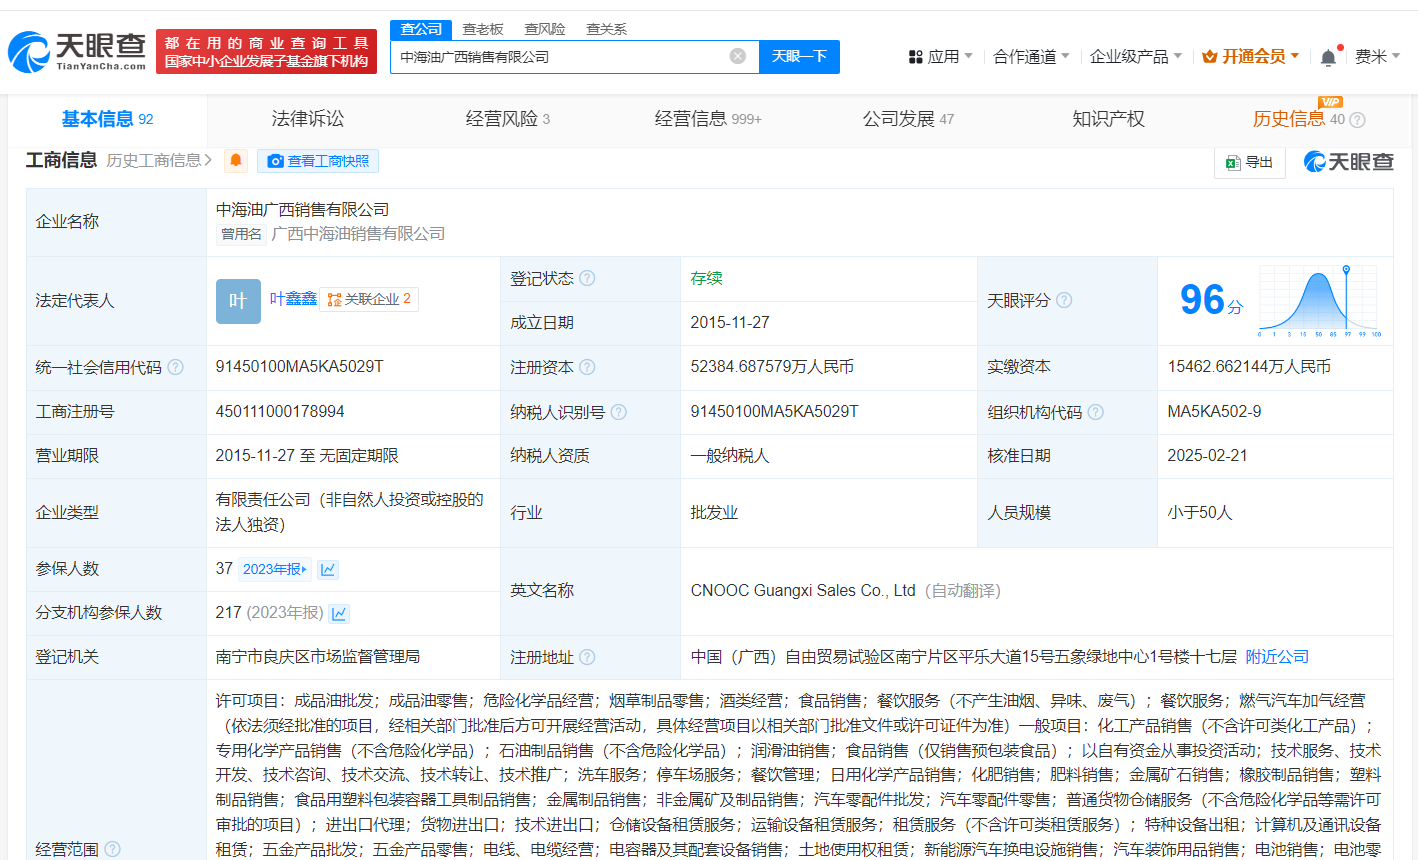The image size is (1418, 860).
Task: Click the chart icon beside 217 (2023年报)
Action: pos(339,613)
